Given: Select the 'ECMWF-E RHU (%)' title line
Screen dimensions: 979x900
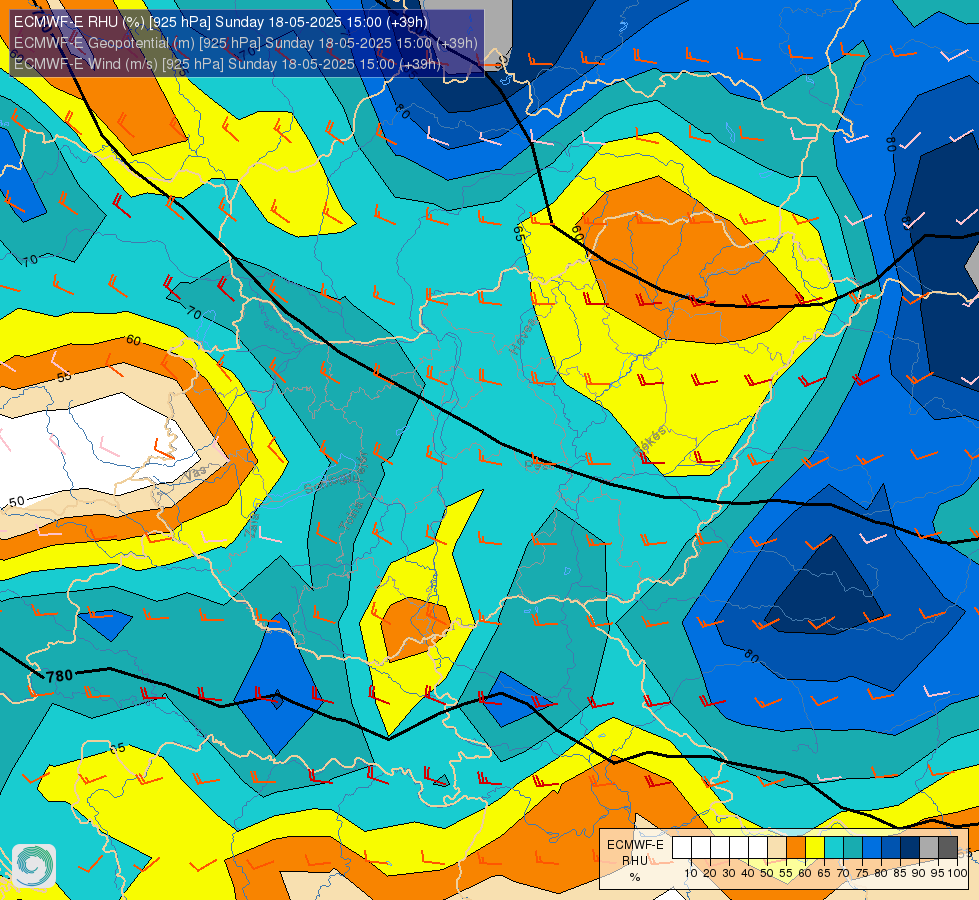Looking at the screenshot, I should [x=221, y=22].
